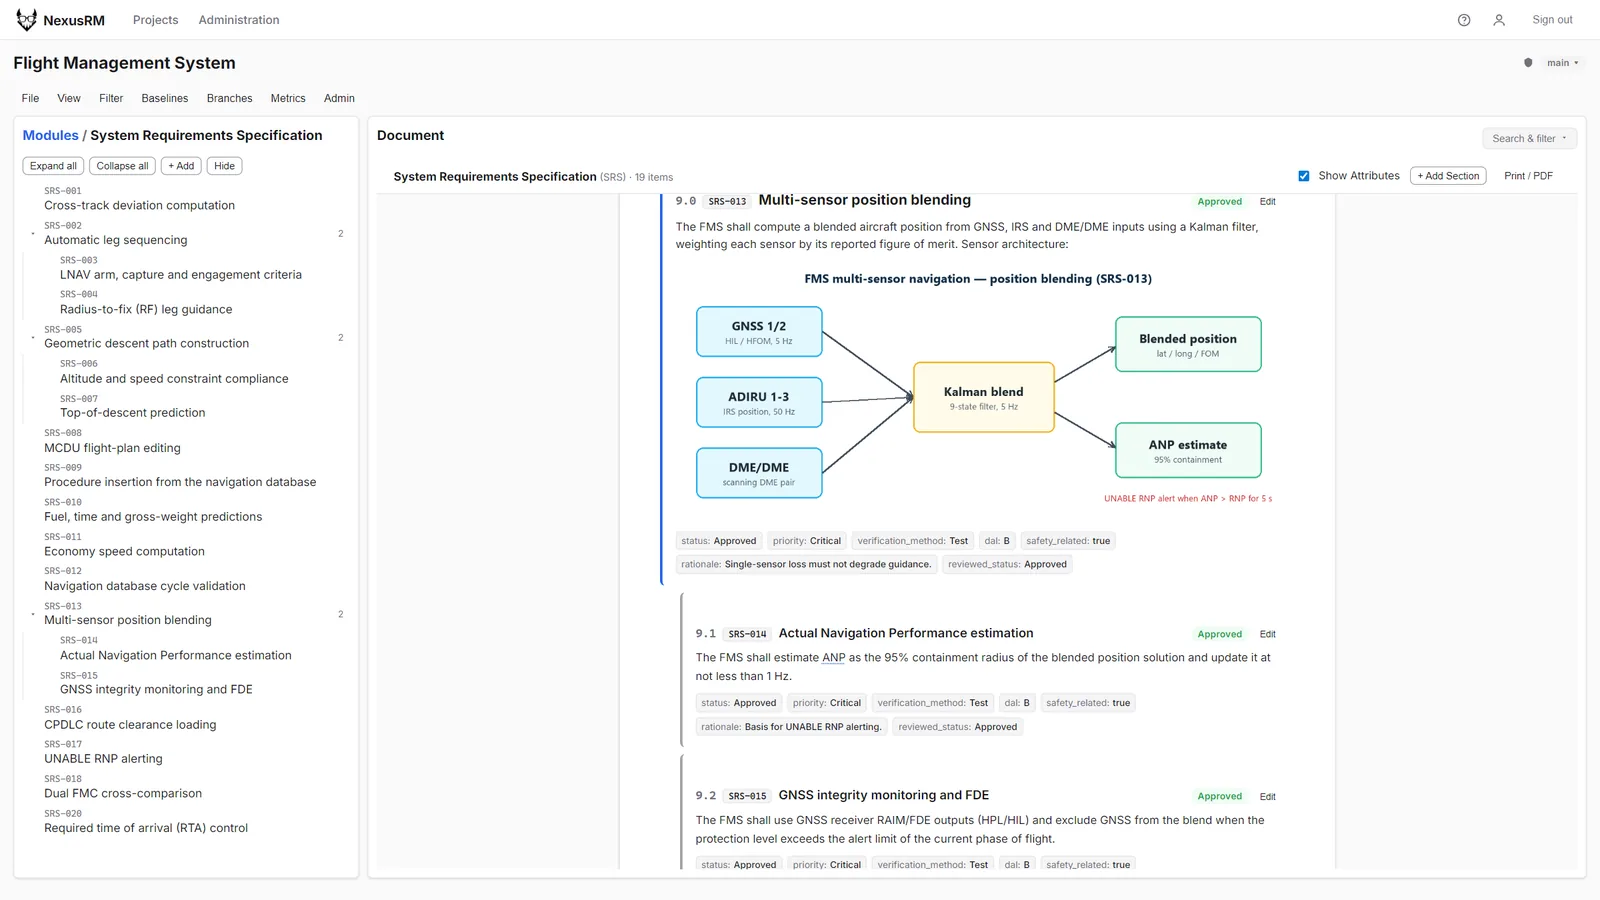The height and width of the screenshot is (900, 1600).
Task: Click Sign out
Action: tap(1552, 20)
